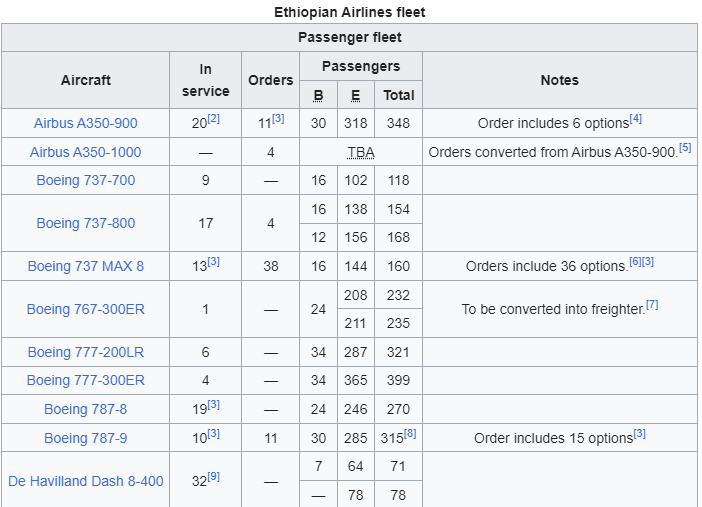Image resolution: width=702 pixels, height=507 pixels.
Task: Click economy value '318' in A350-900 row
Action: (355, 123)
